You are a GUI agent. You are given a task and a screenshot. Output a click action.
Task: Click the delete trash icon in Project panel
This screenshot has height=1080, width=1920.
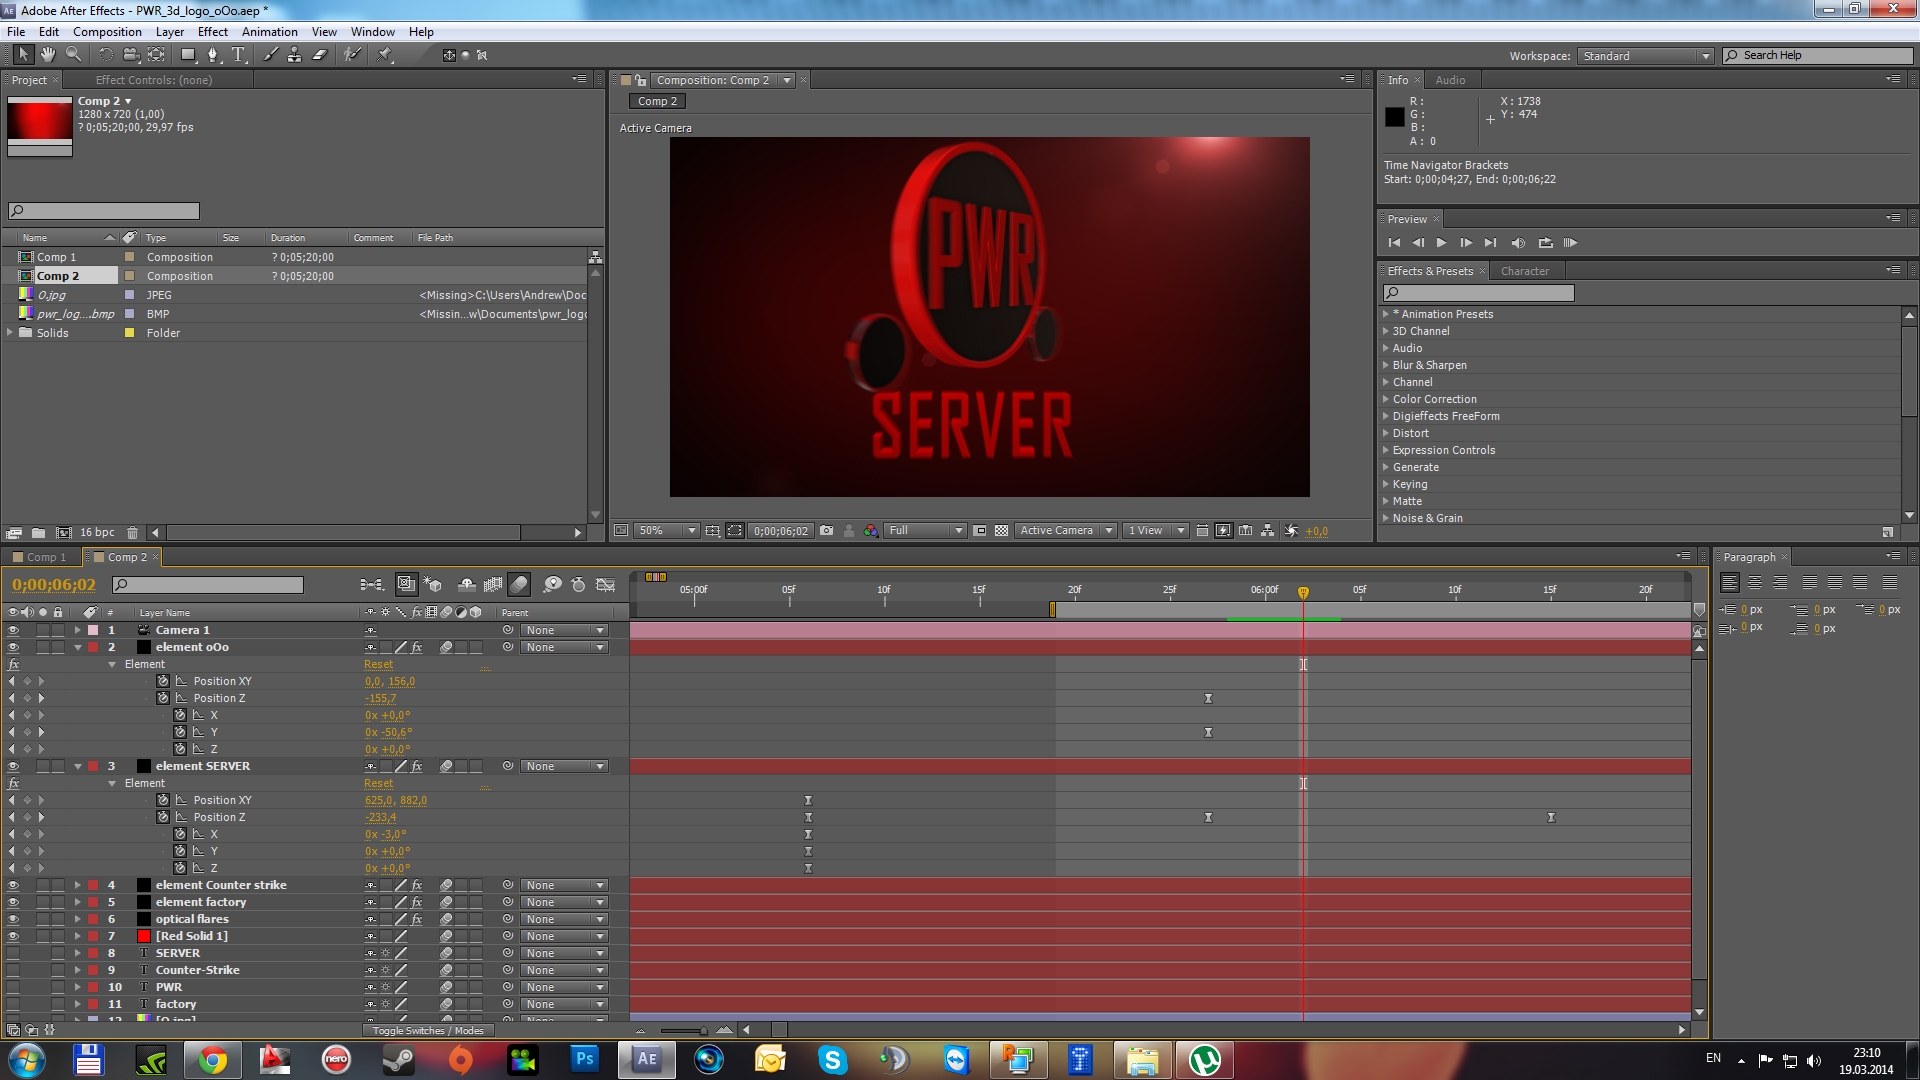tap(132, 533)
